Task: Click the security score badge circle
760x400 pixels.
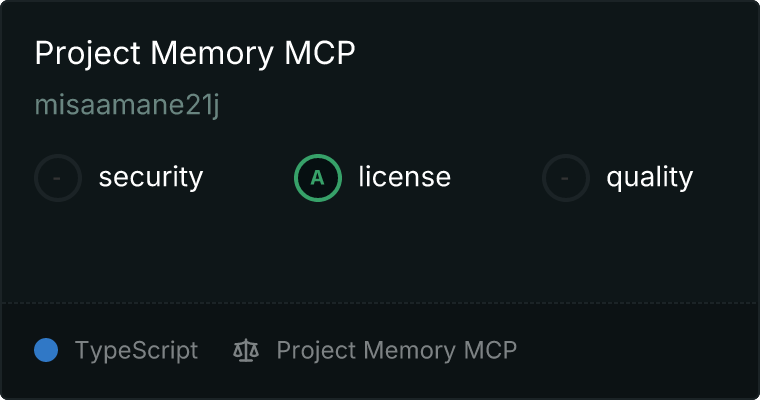Action: coord(58,178)
